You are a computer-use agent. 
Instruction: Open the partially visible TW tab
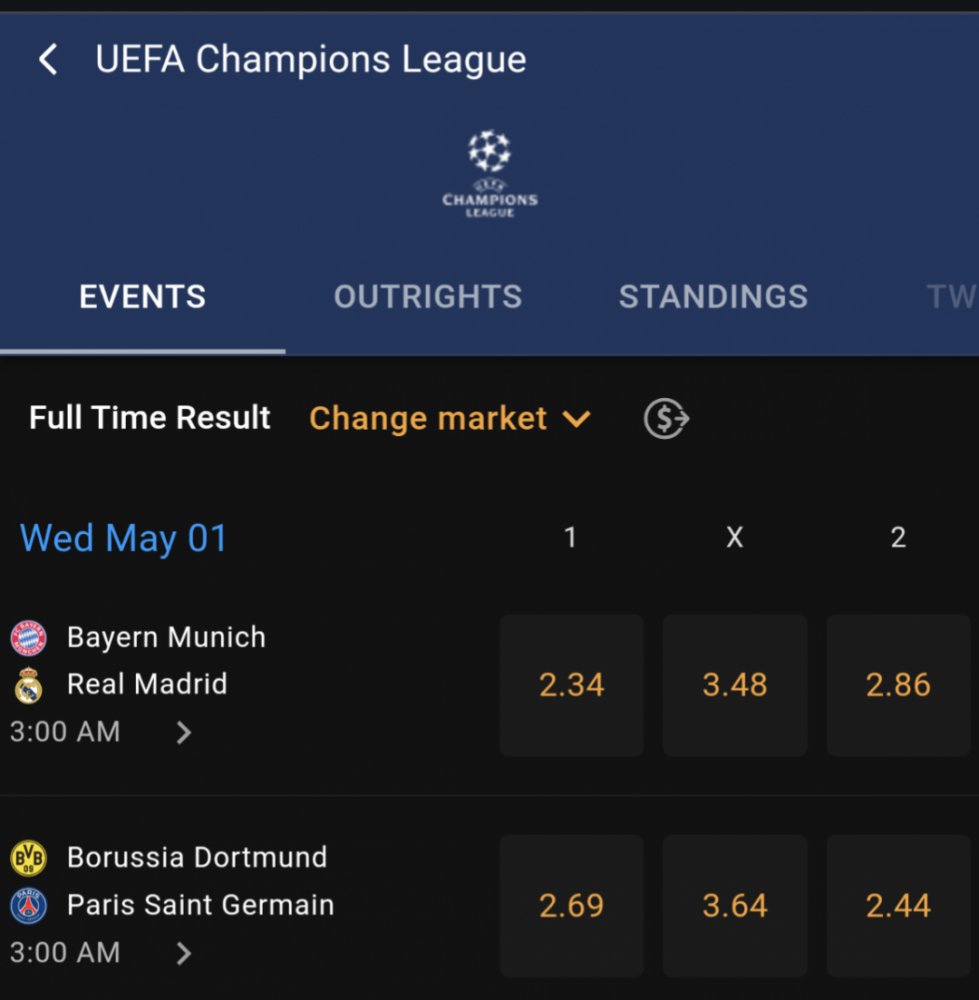tap(952, 297)
